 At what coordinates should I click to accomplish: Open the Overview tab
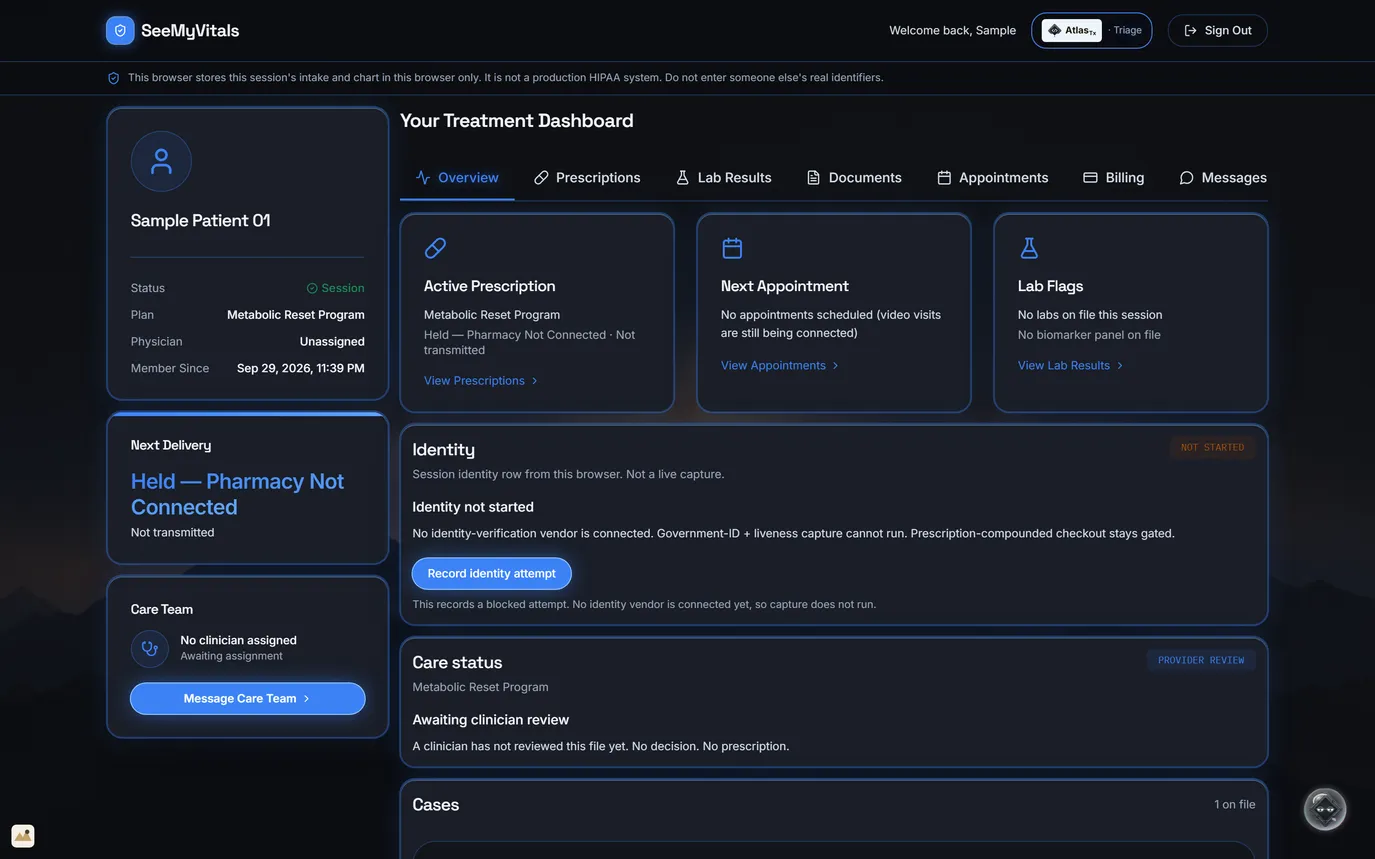click(x=457, y=177)
